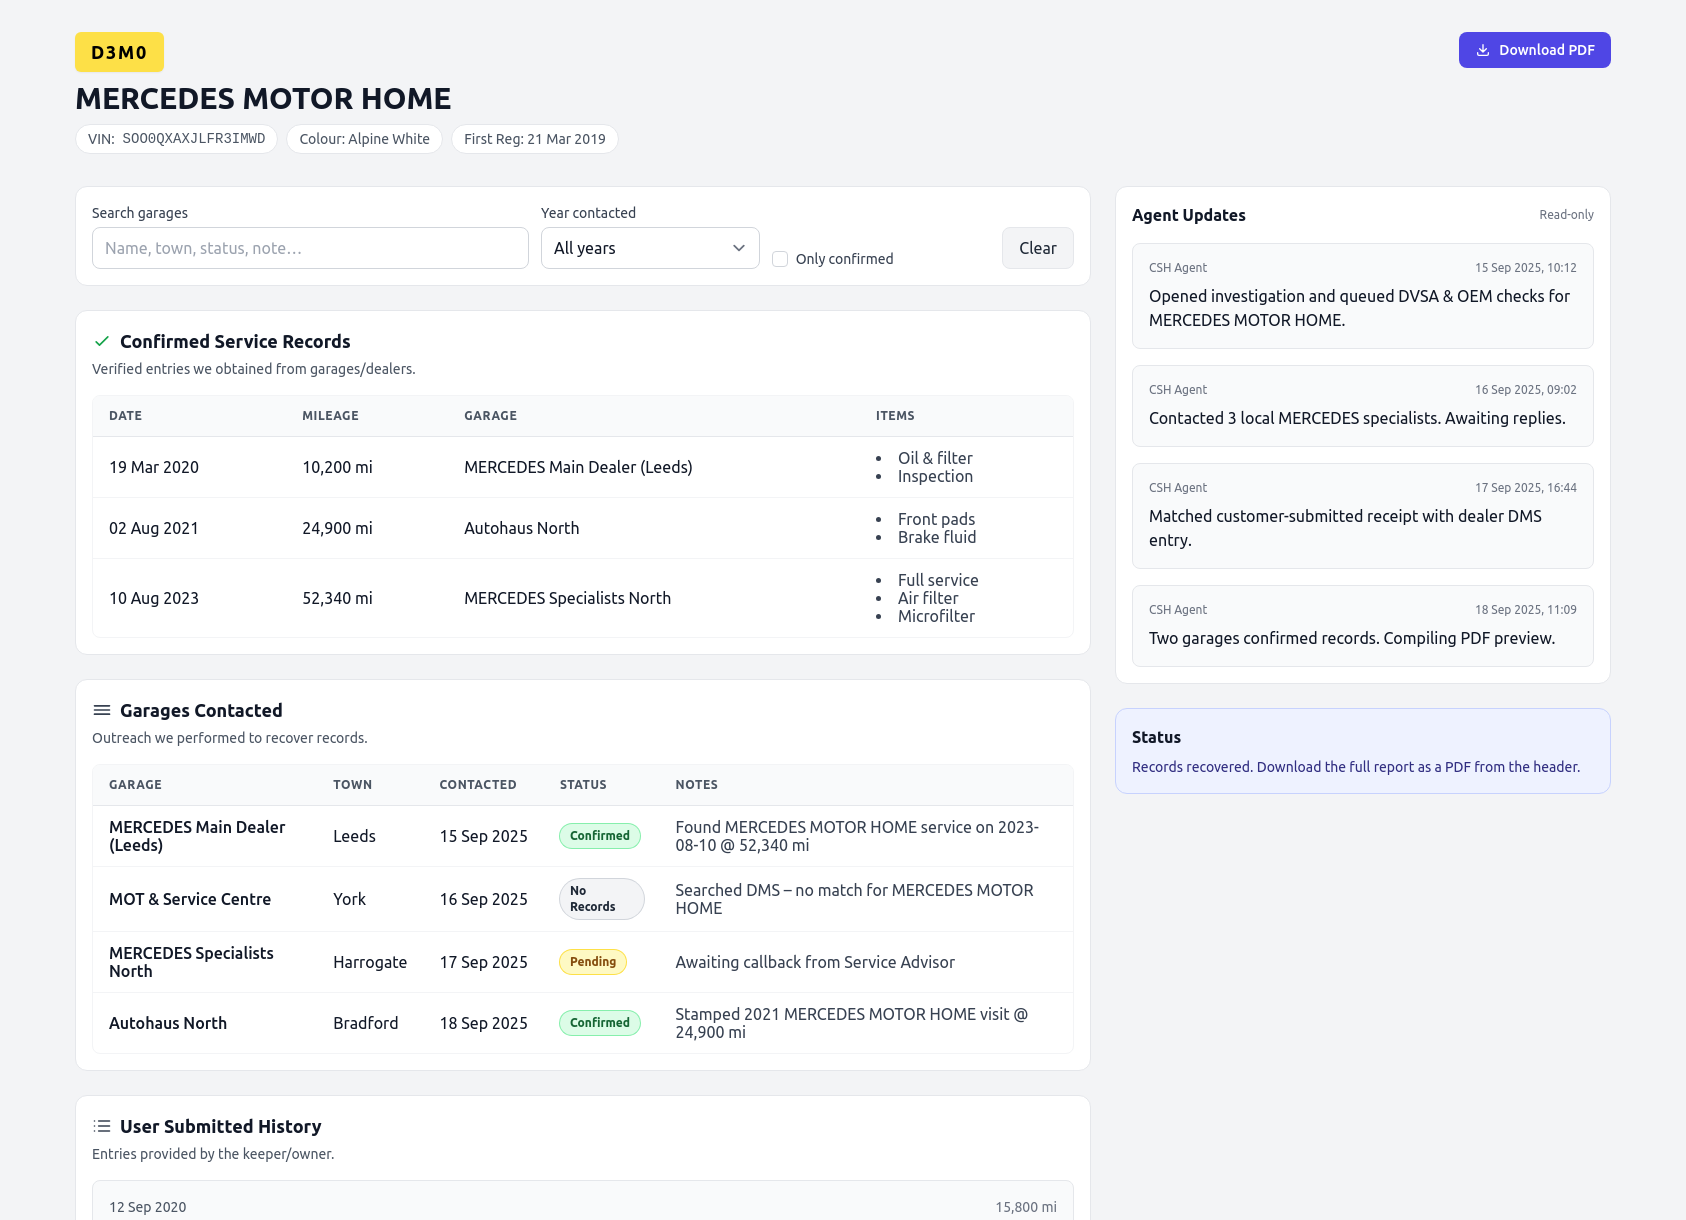Open the Year contacted dropdown
The width and height of the screenshot is (1686, 1220).
(x=650, y=247)
